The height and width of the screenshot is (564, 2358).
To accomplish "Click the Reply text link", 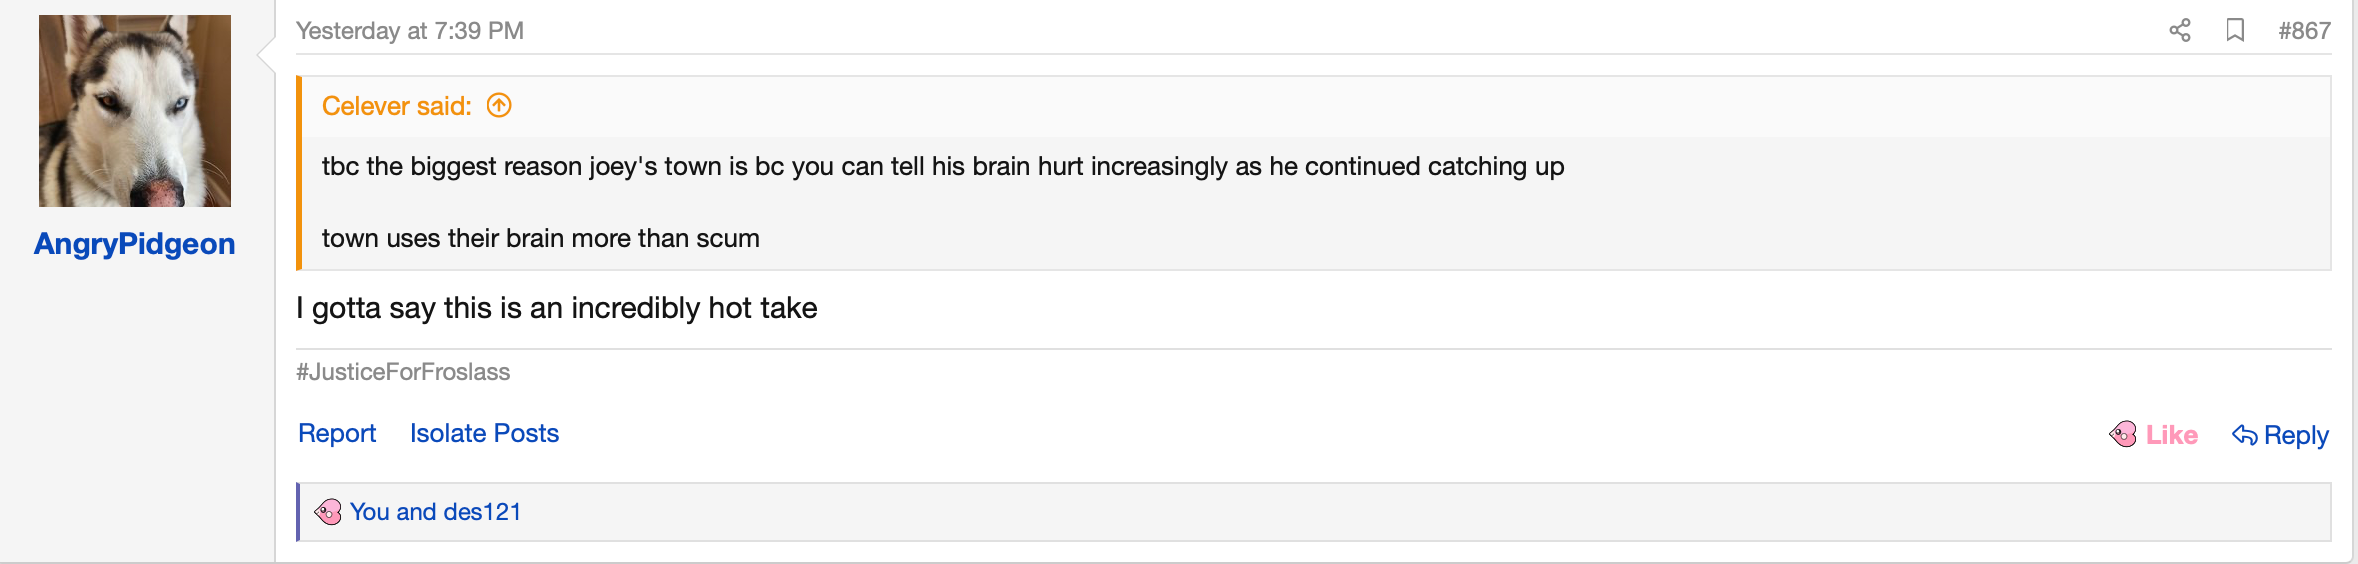I will (x=2296, y=435).
